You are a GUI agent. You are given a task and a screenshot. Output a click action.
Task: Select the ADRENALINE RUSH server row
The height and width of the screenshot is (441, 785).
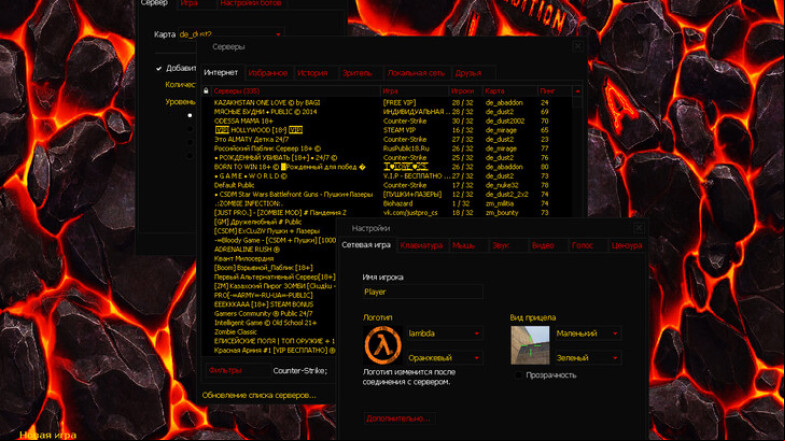tap(269, 249)
